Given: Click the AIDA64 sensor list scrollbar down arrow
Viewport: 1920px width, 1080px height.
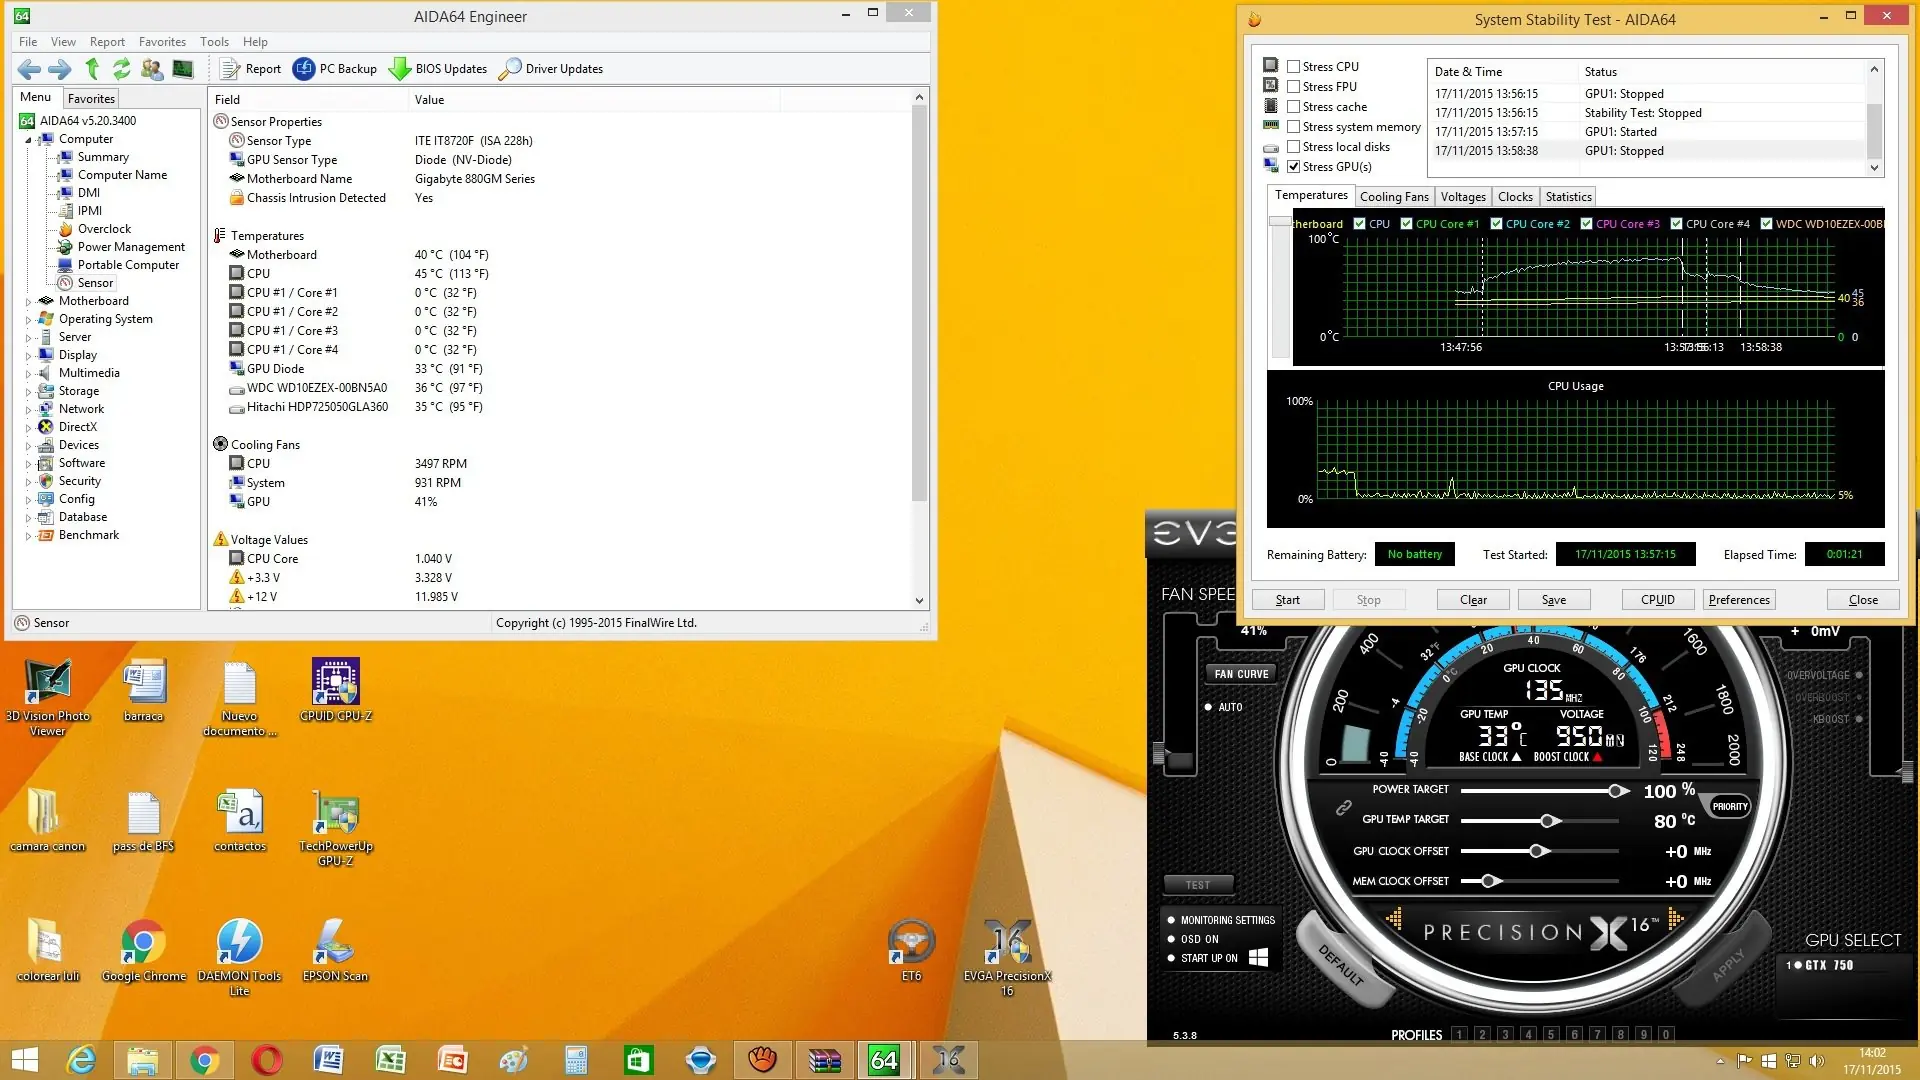Looking at the screenshot, I should [919, 601].
